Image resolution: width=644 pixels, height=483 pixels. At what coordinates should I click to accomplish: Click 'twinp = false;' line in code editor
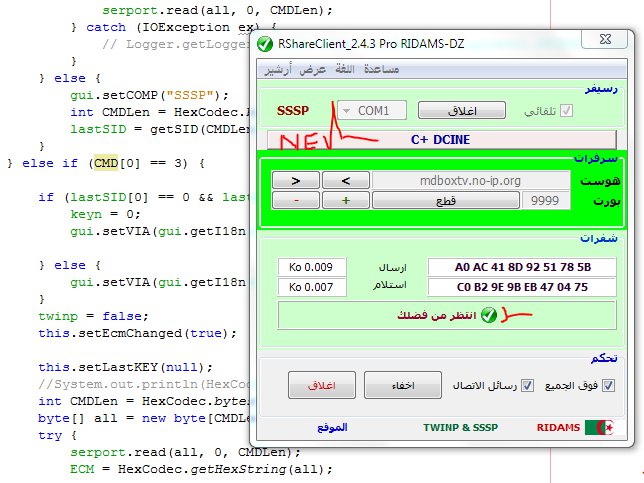93,316
